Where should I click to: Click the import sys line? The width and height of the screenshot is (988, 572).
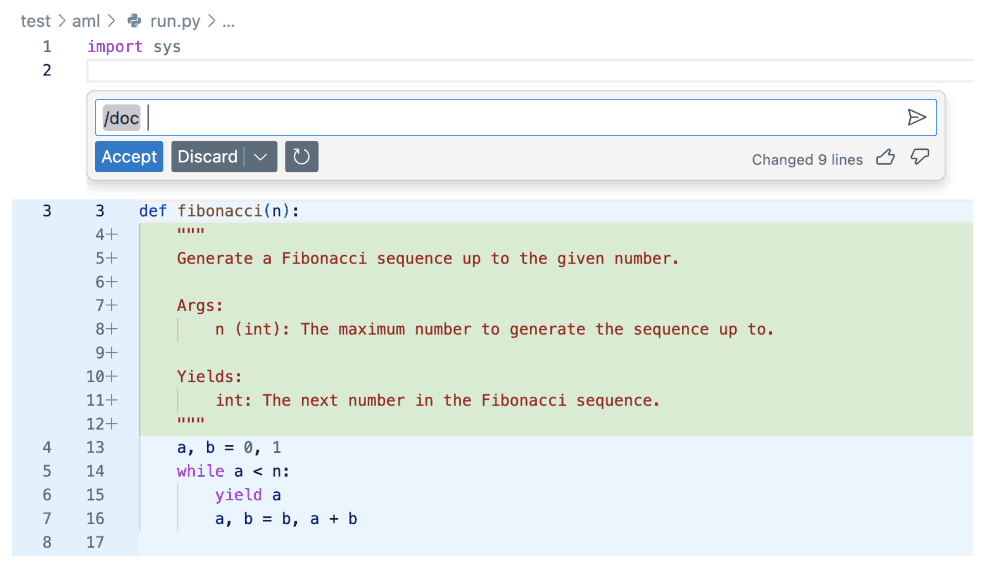pyautogui.click(x=134, y=47)
